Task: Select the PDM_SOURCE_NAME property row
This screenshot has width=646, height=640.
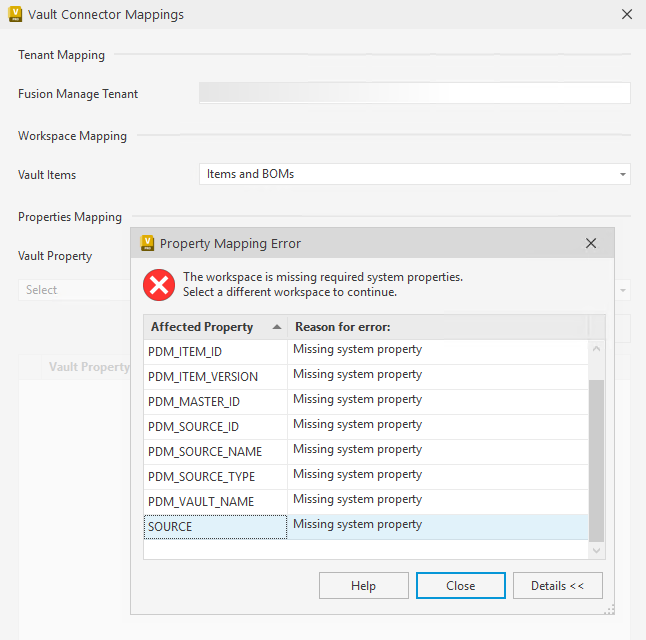Action: click(215, 452)
